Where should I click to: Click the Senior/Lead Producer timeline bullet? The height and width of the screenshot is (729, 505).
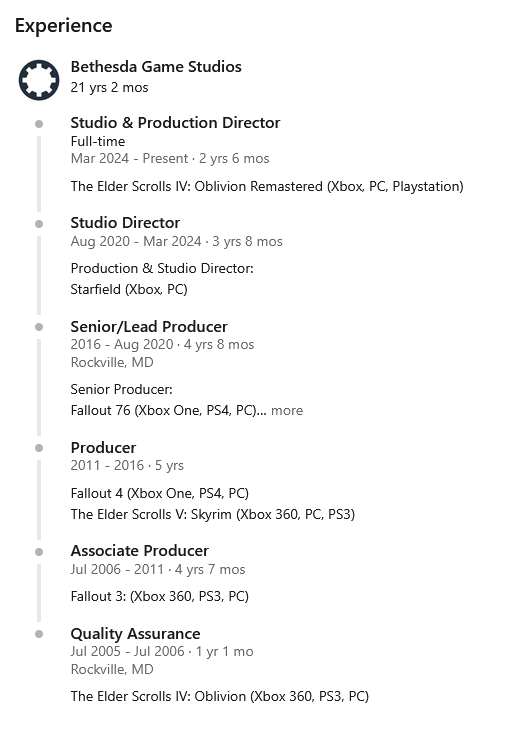tap(39, 327)
